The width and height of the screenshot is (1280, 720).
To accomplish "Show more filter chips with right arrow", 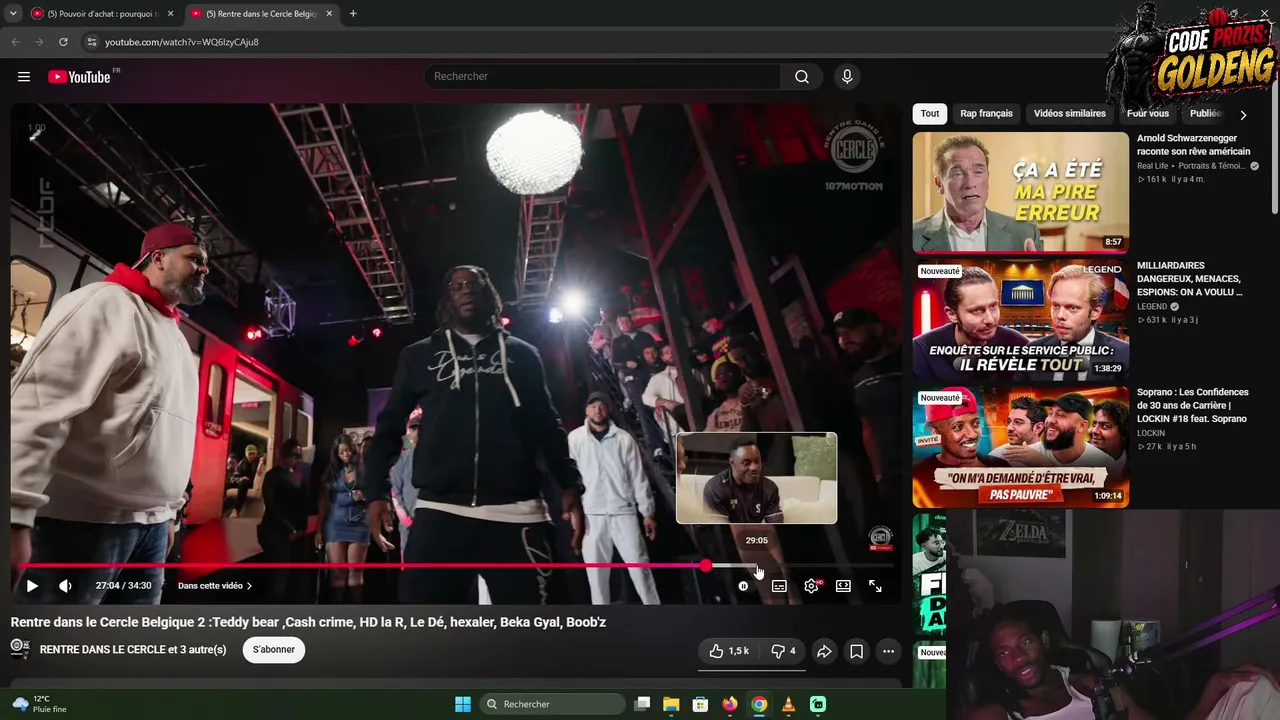I will [1243, 115].
